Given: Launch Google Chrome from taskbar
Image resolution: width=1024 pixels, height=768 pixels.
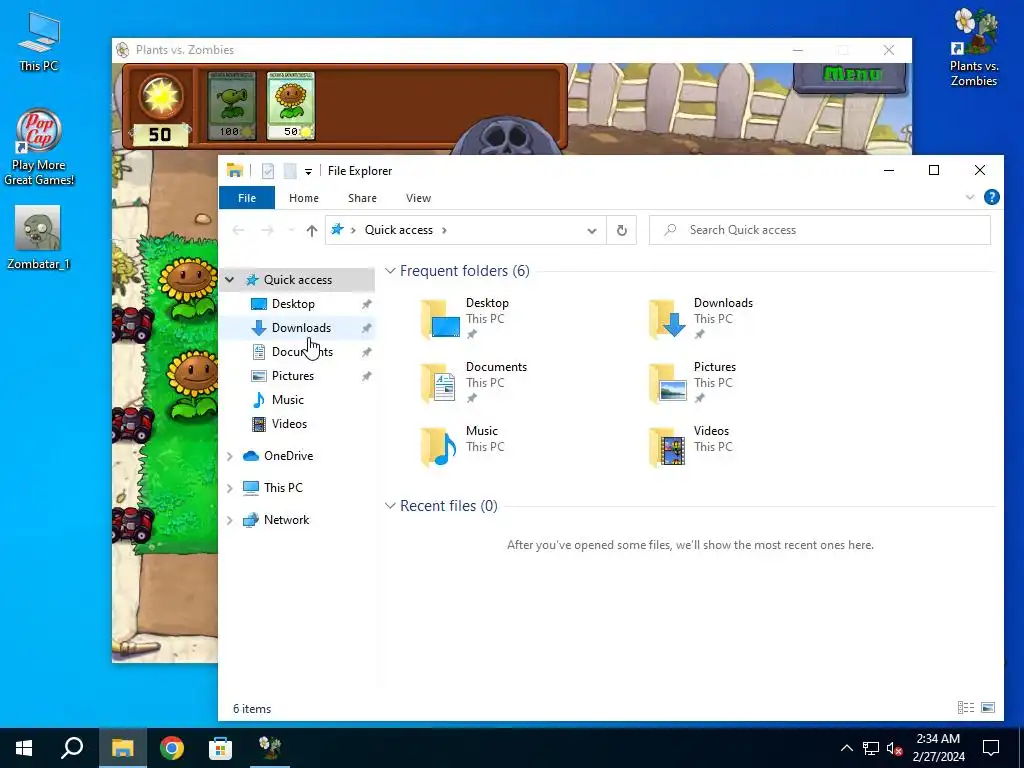Looking at the screenshot, I should click(172, 748).
